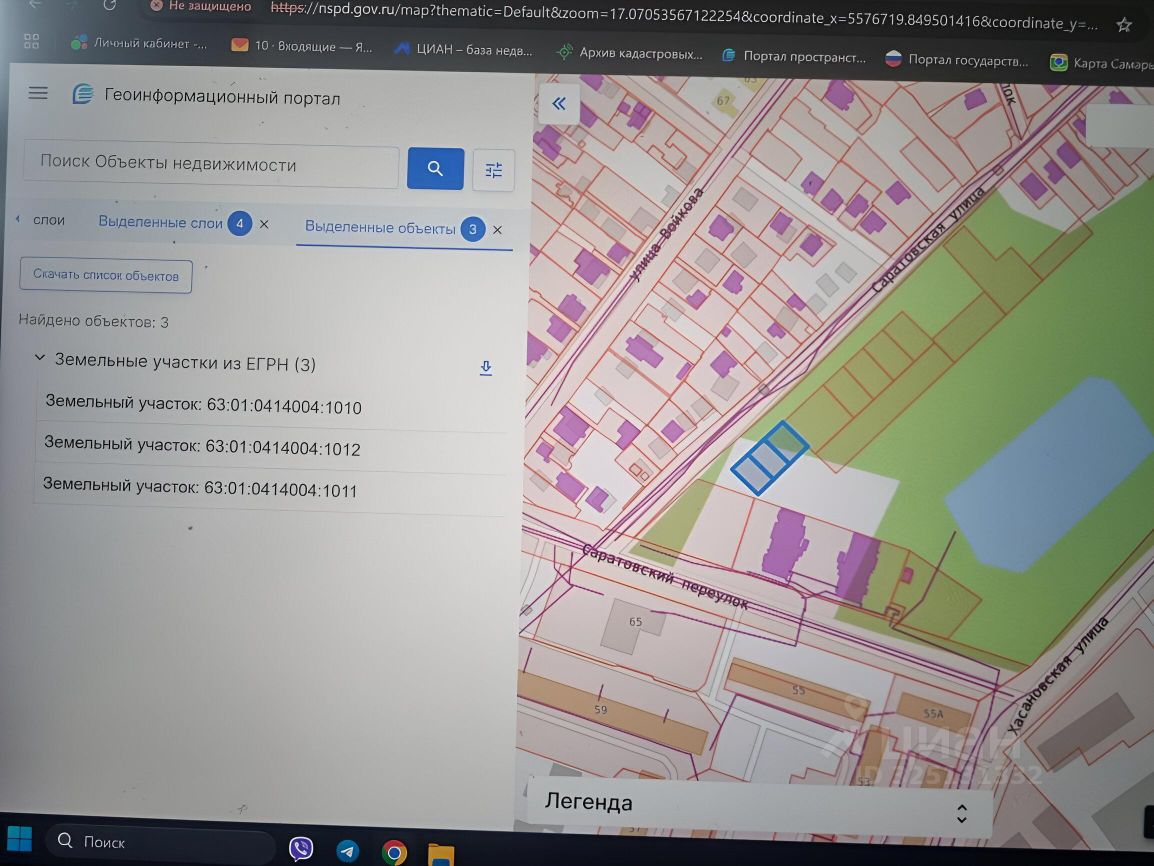Focus the Поиск Объекты недвижимости search field
This screenshot has height=866, width=1154.
(210, 164)
